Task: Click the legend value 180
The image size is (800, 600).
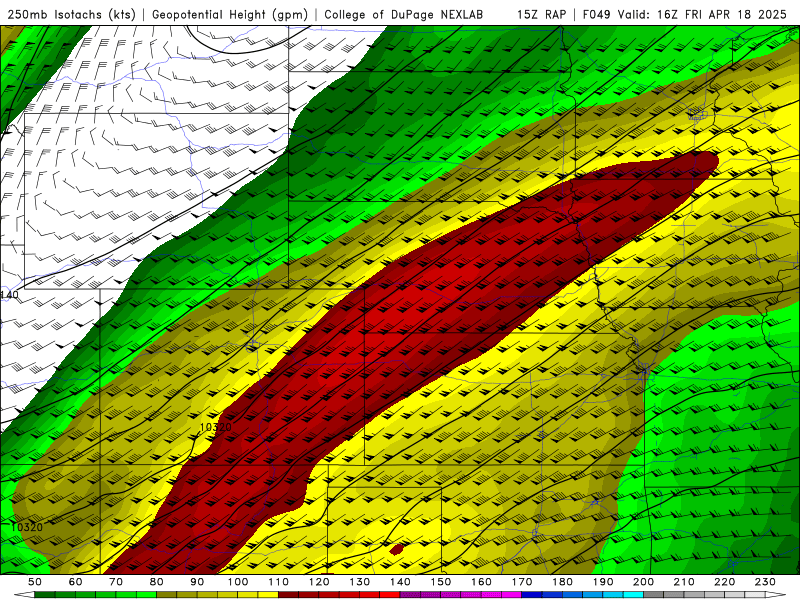Action: pos(562,582)
